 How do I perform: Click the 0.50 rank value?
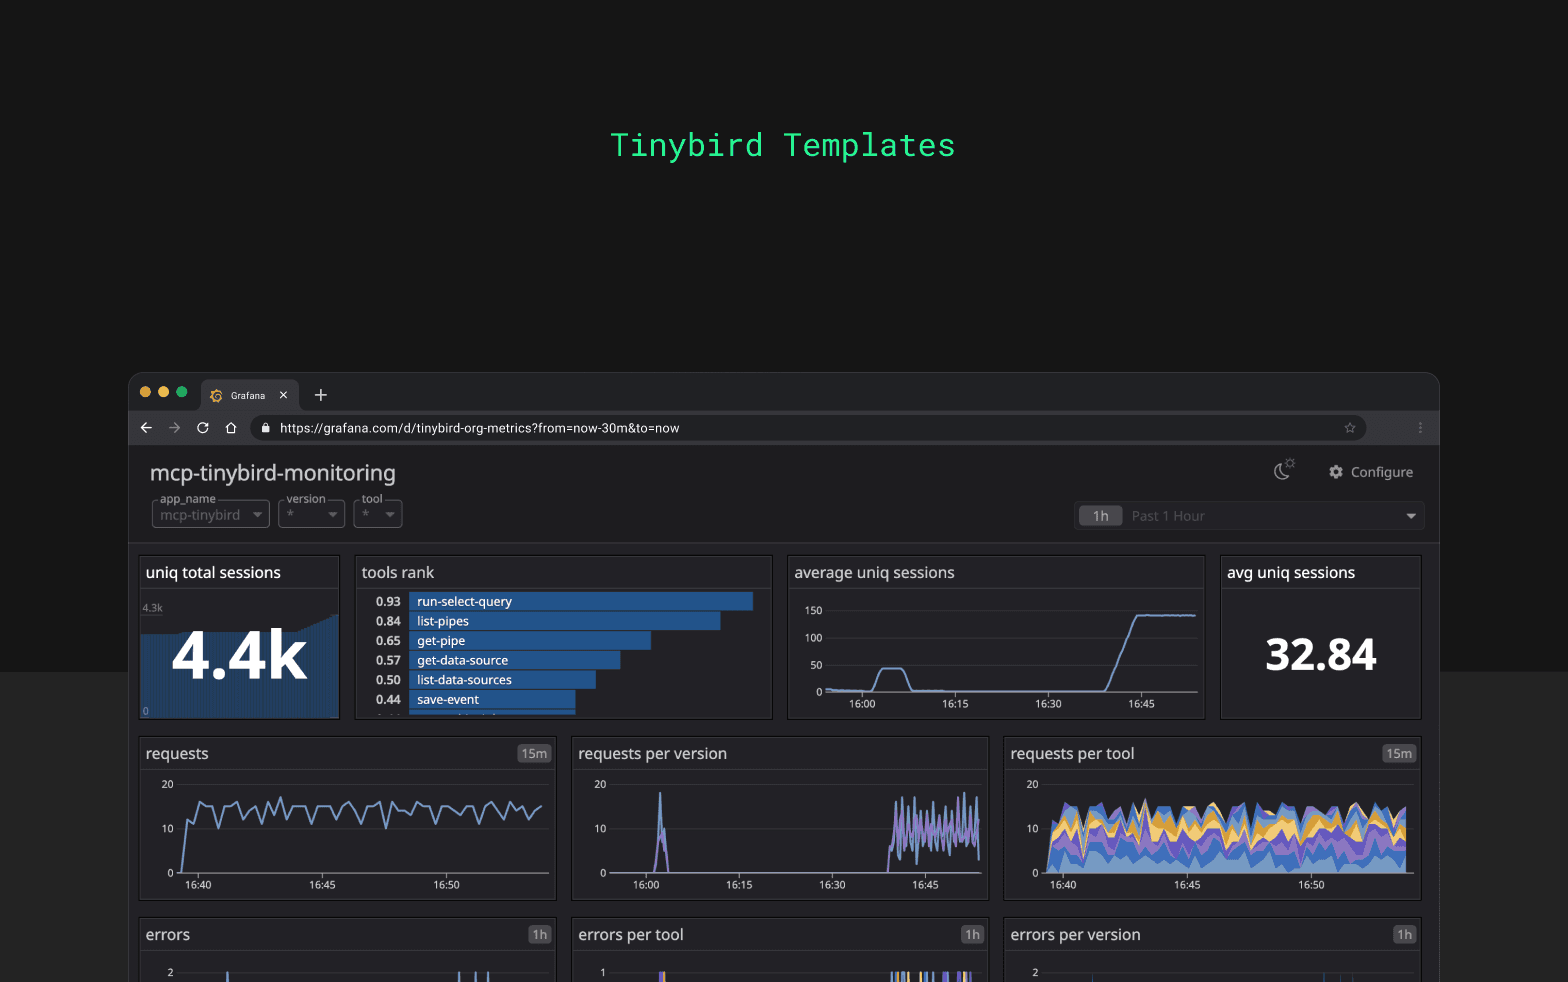coord(388,680)
